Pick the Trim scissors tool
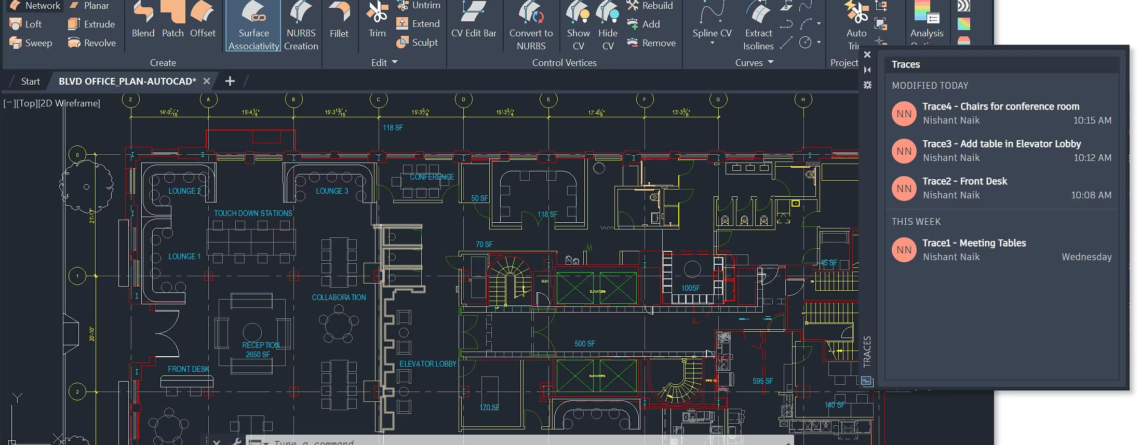 (x=377, y=20)
